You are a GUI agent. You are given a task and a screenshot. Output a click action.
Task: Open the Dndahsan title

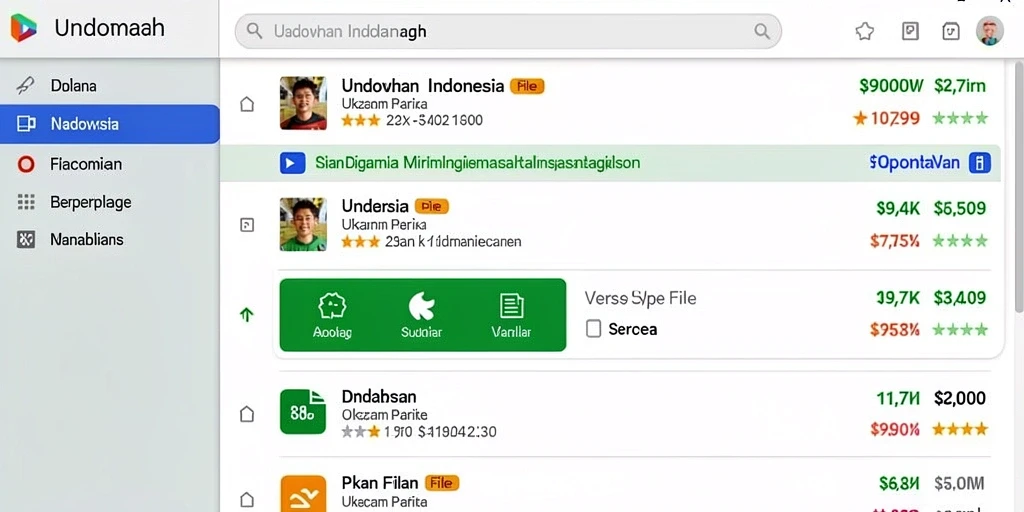[379, 396]
